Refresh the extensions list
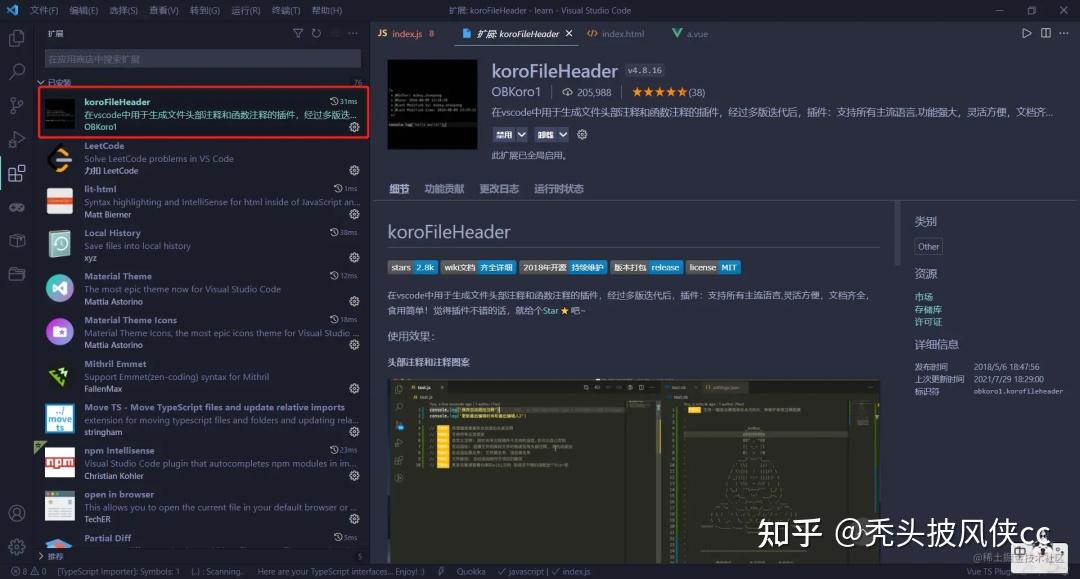The image size is (1080, 579). tap(316, 33)
